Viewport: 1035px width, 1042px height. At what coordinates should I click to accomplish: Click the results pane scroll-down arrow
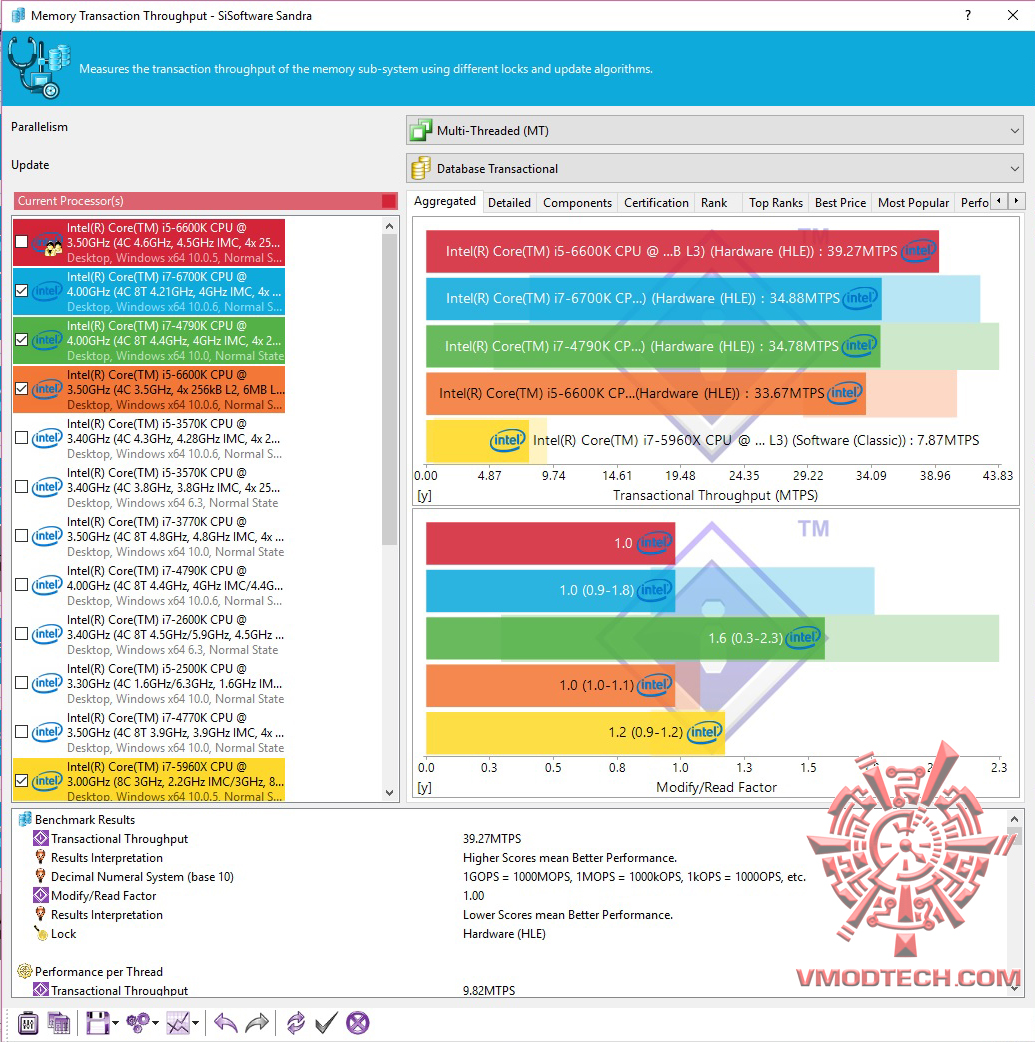tap(1014, 988)
